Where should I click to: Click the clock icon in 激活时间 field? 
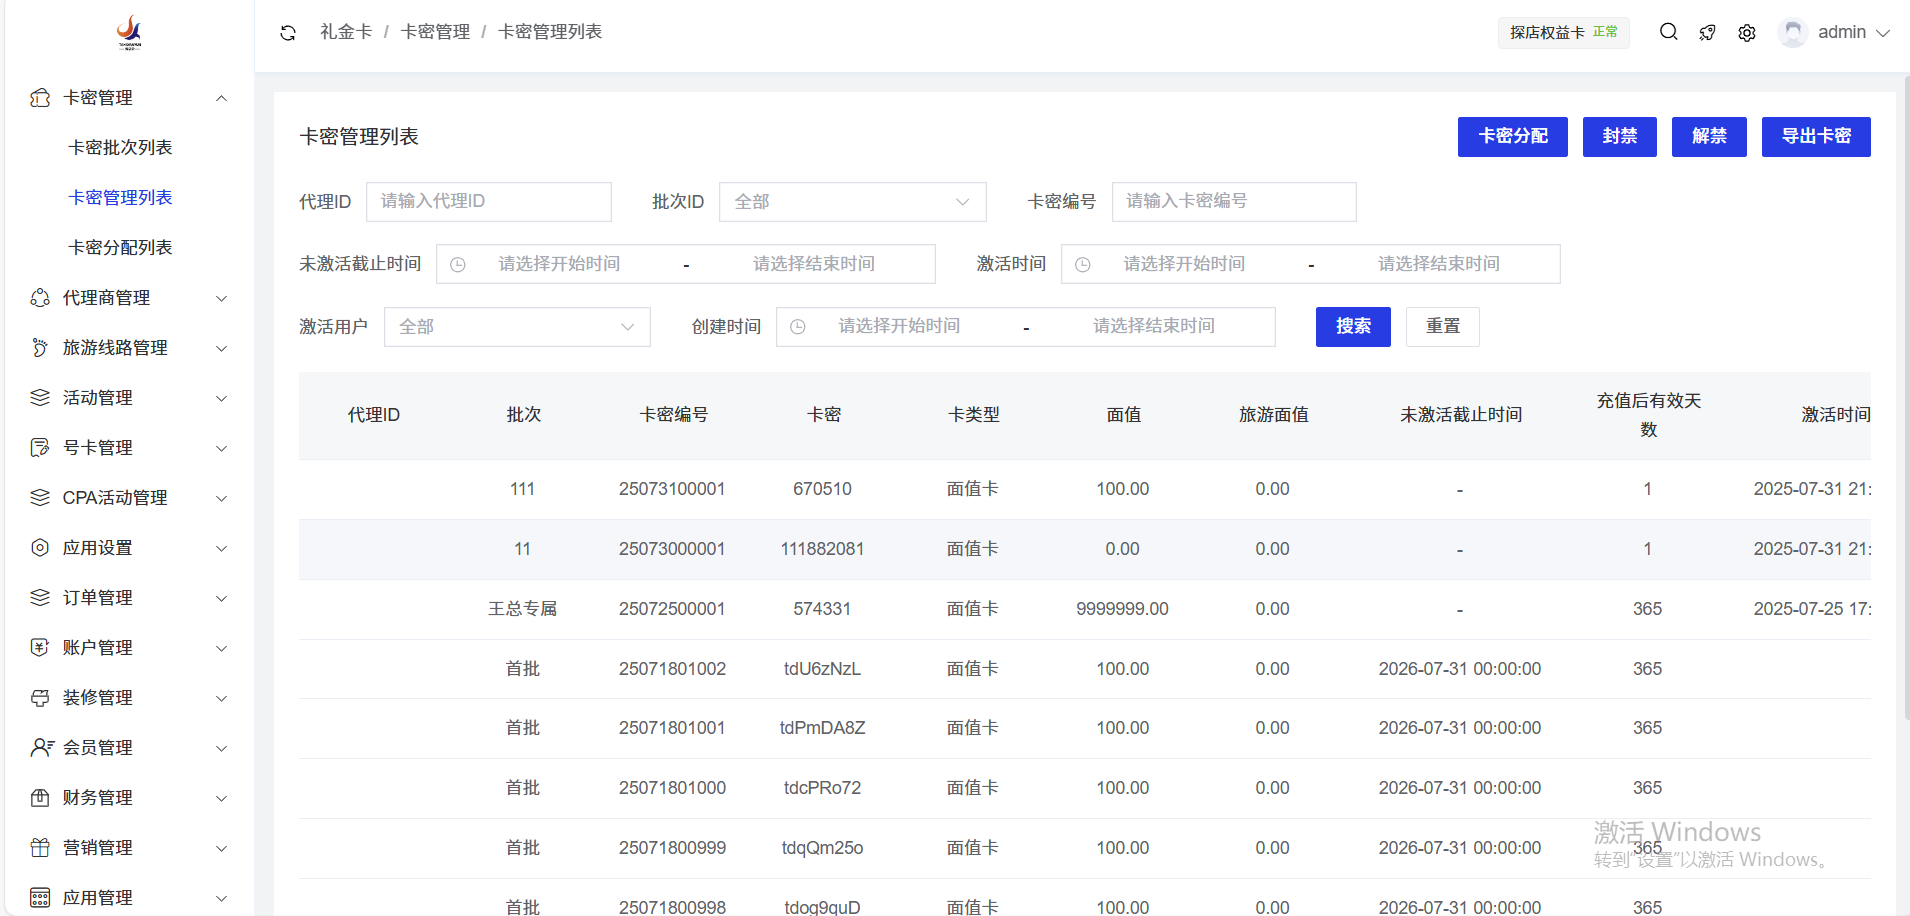pyautogui.click(x=1082, y=265)
